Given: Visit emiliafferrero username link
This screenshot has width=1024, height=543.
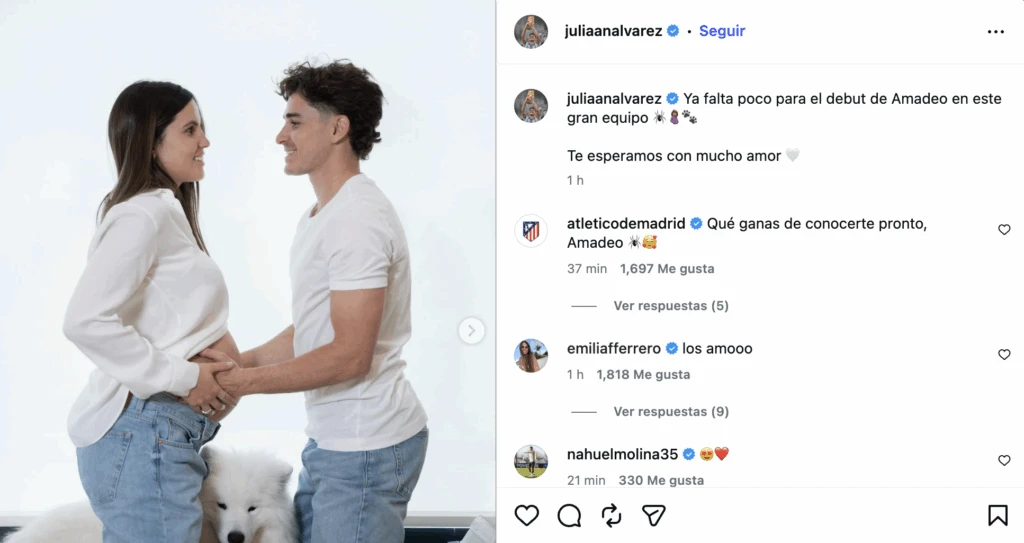Looking at the screenshot, I should pyautogui.click(x=614, y=349).
